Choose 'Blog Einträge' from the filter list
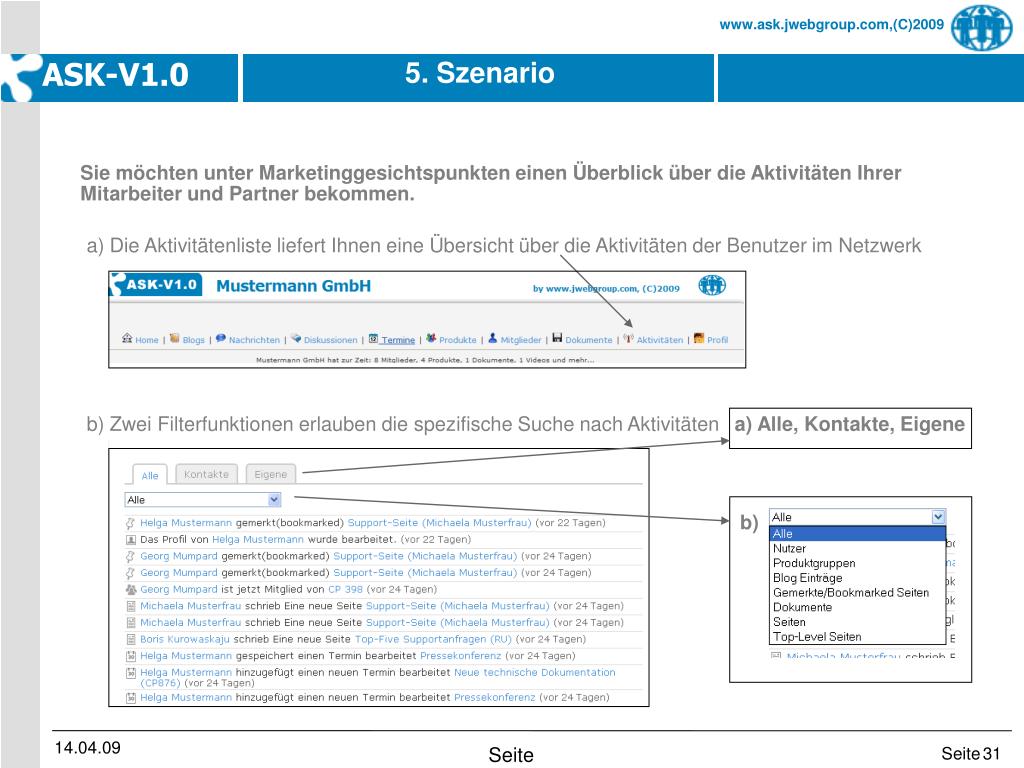Viewport: 1024px width, 768px height. click(807, 578)
